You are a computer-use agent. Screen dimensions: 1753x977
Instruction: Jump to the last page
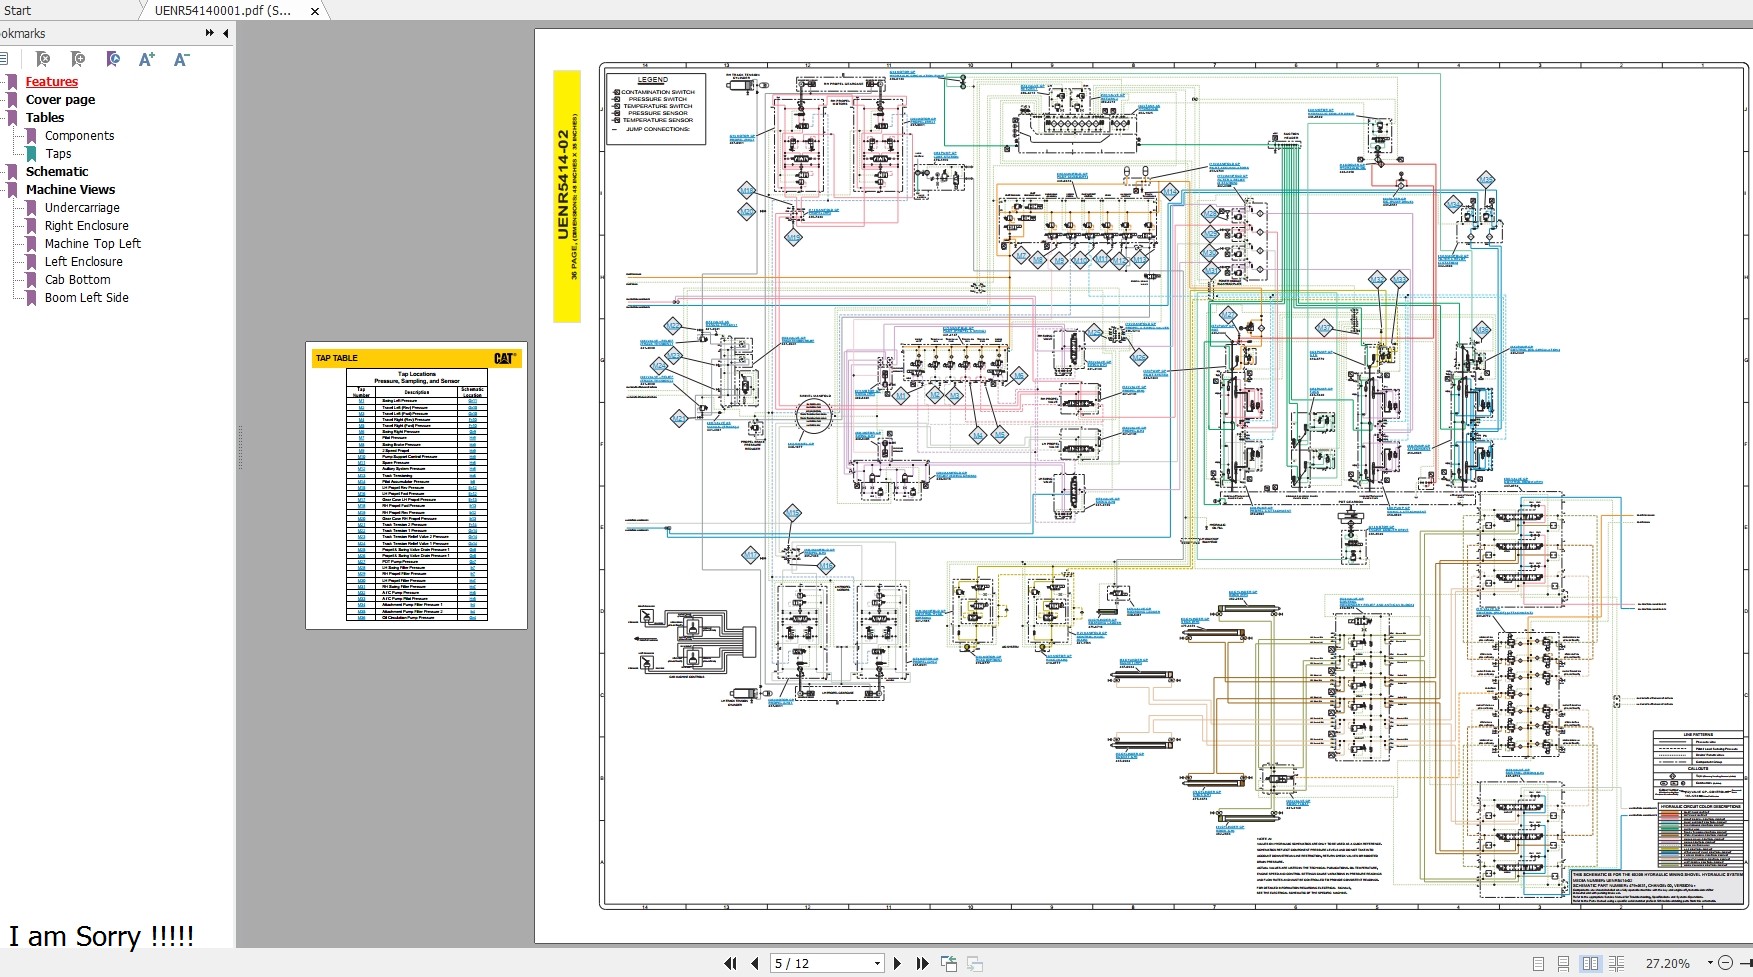[922, 963]
